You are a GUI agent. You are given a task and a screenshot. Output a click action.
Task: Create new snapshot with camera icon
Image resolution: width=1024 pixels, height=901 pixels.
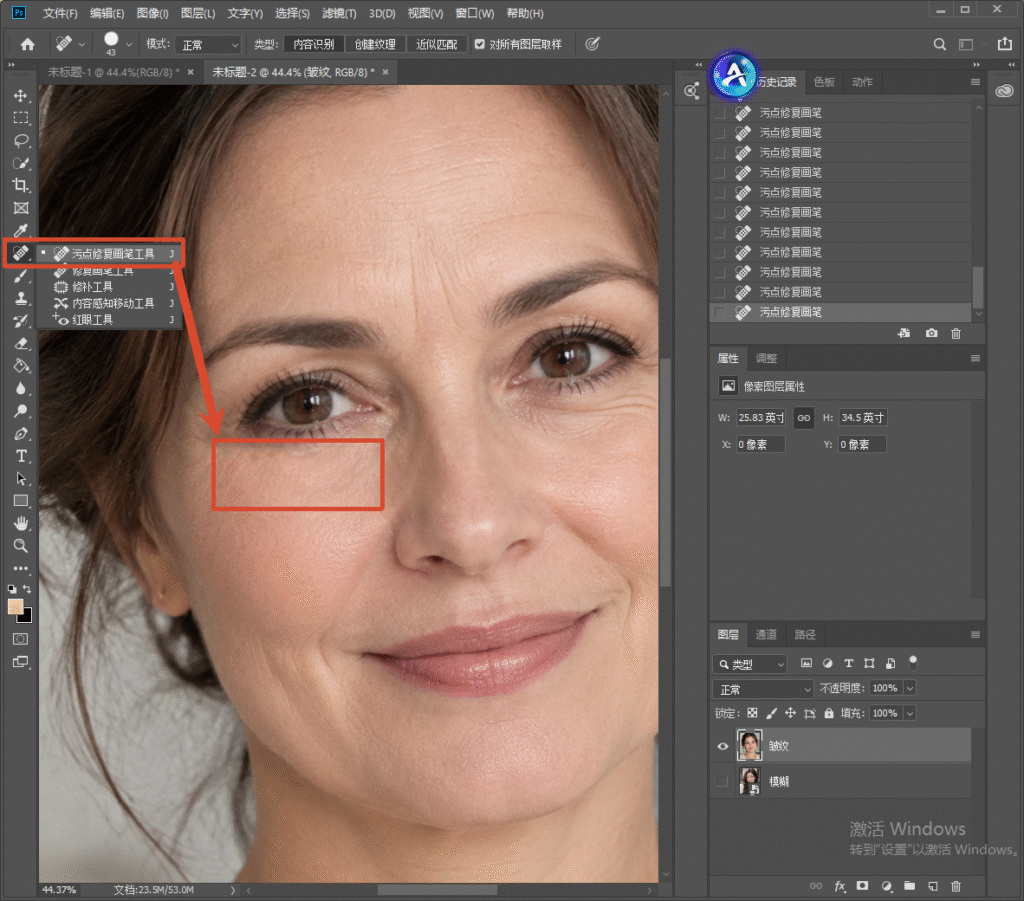point(931,334)
